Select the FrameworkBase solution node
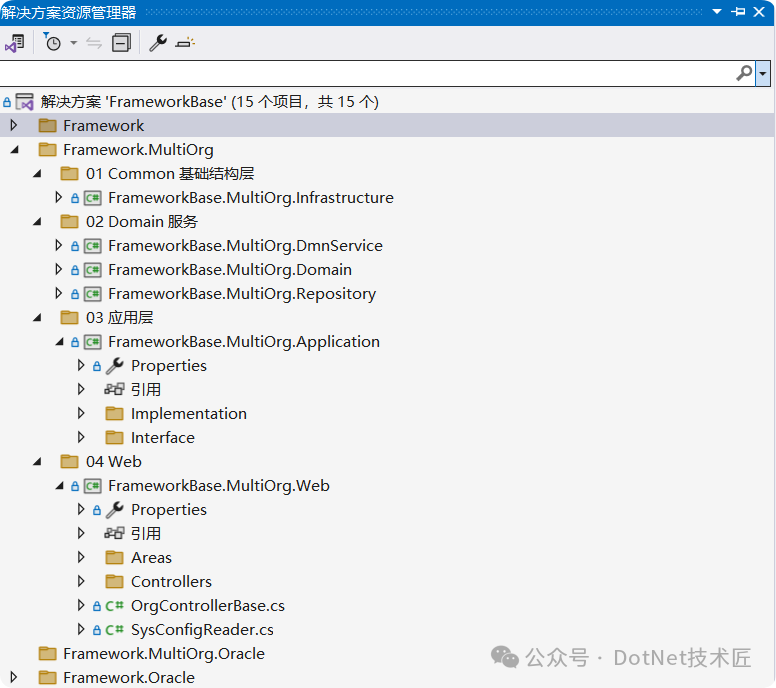The height and width of the screenshot is (688, 776). [209, 102]
